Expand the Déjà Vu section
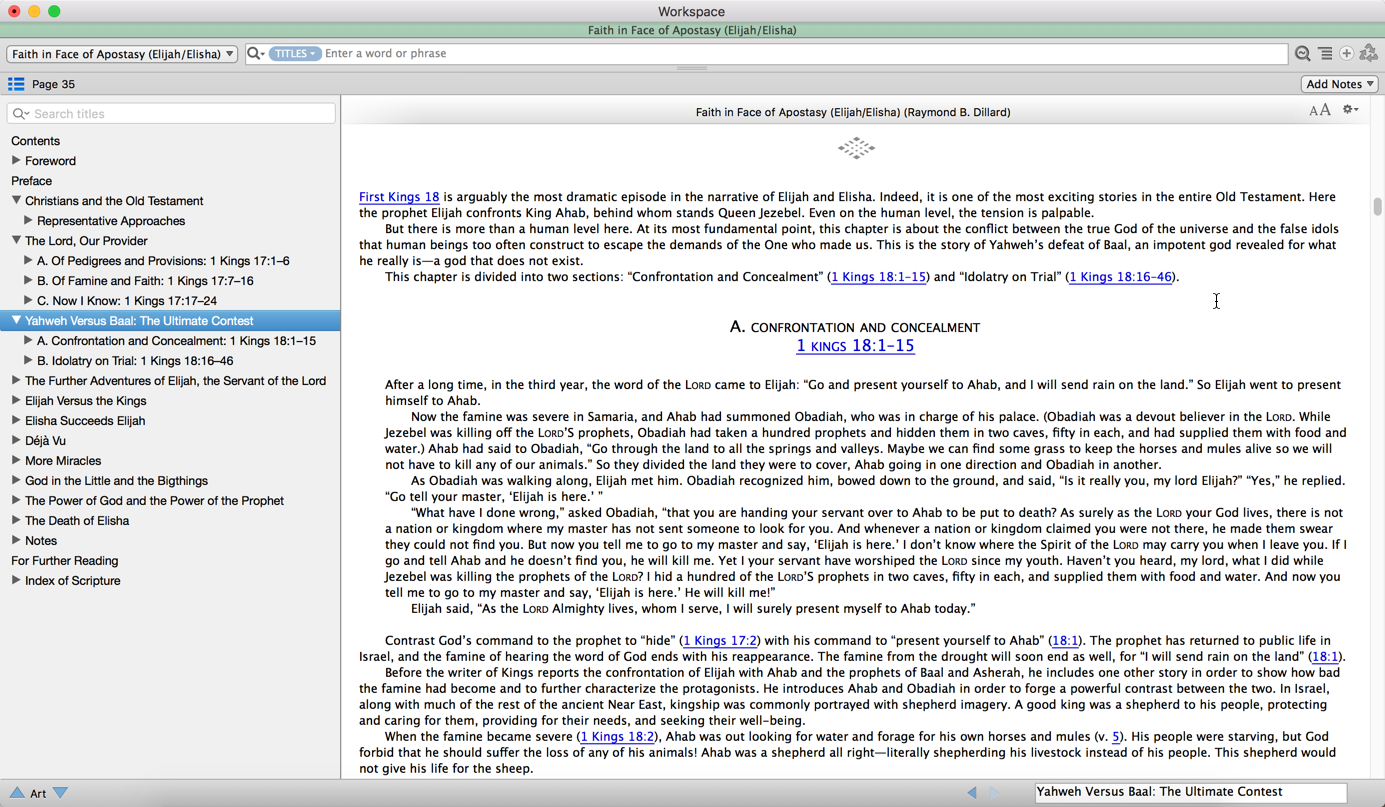Screen dimensions: 1385x807 coord(16,440)
